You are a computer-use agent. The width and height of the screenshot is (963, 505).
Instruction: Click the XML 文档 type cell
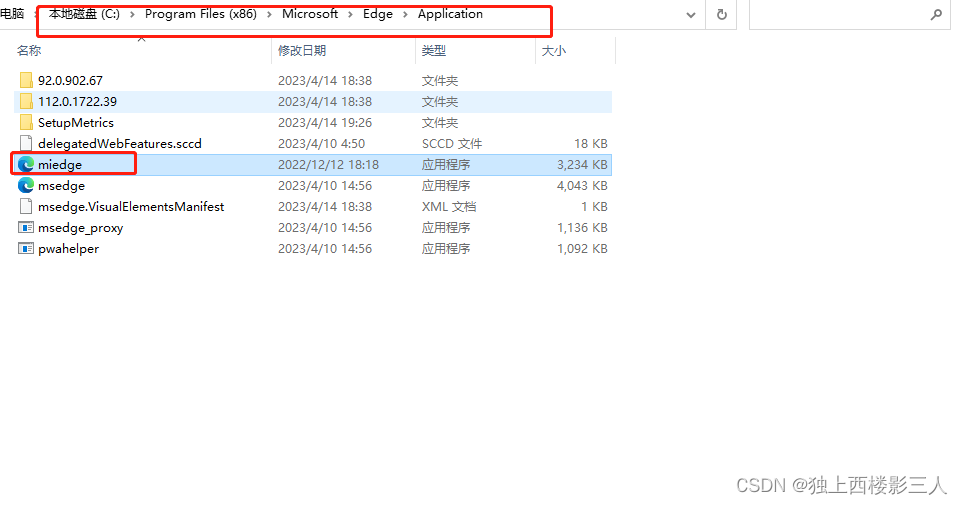tap(448, 206)
